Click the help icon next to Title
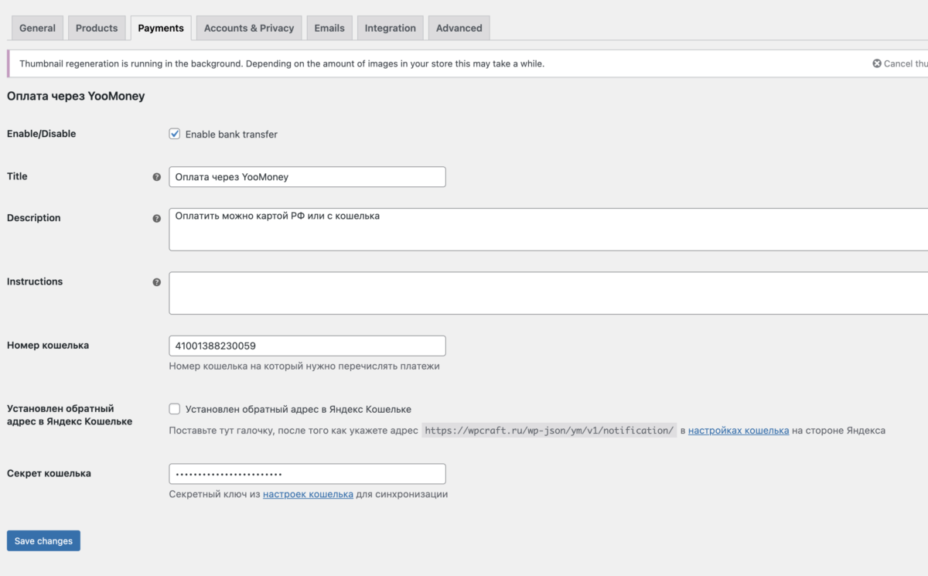928x576 pixels. [156, 177]
